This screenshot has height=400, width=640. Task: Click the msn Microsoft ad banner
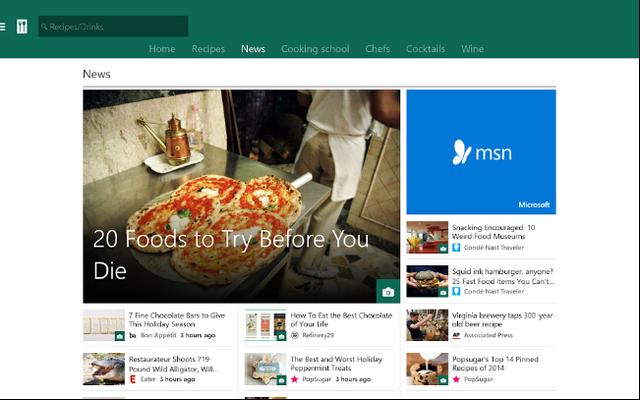(x=481, y=152)
